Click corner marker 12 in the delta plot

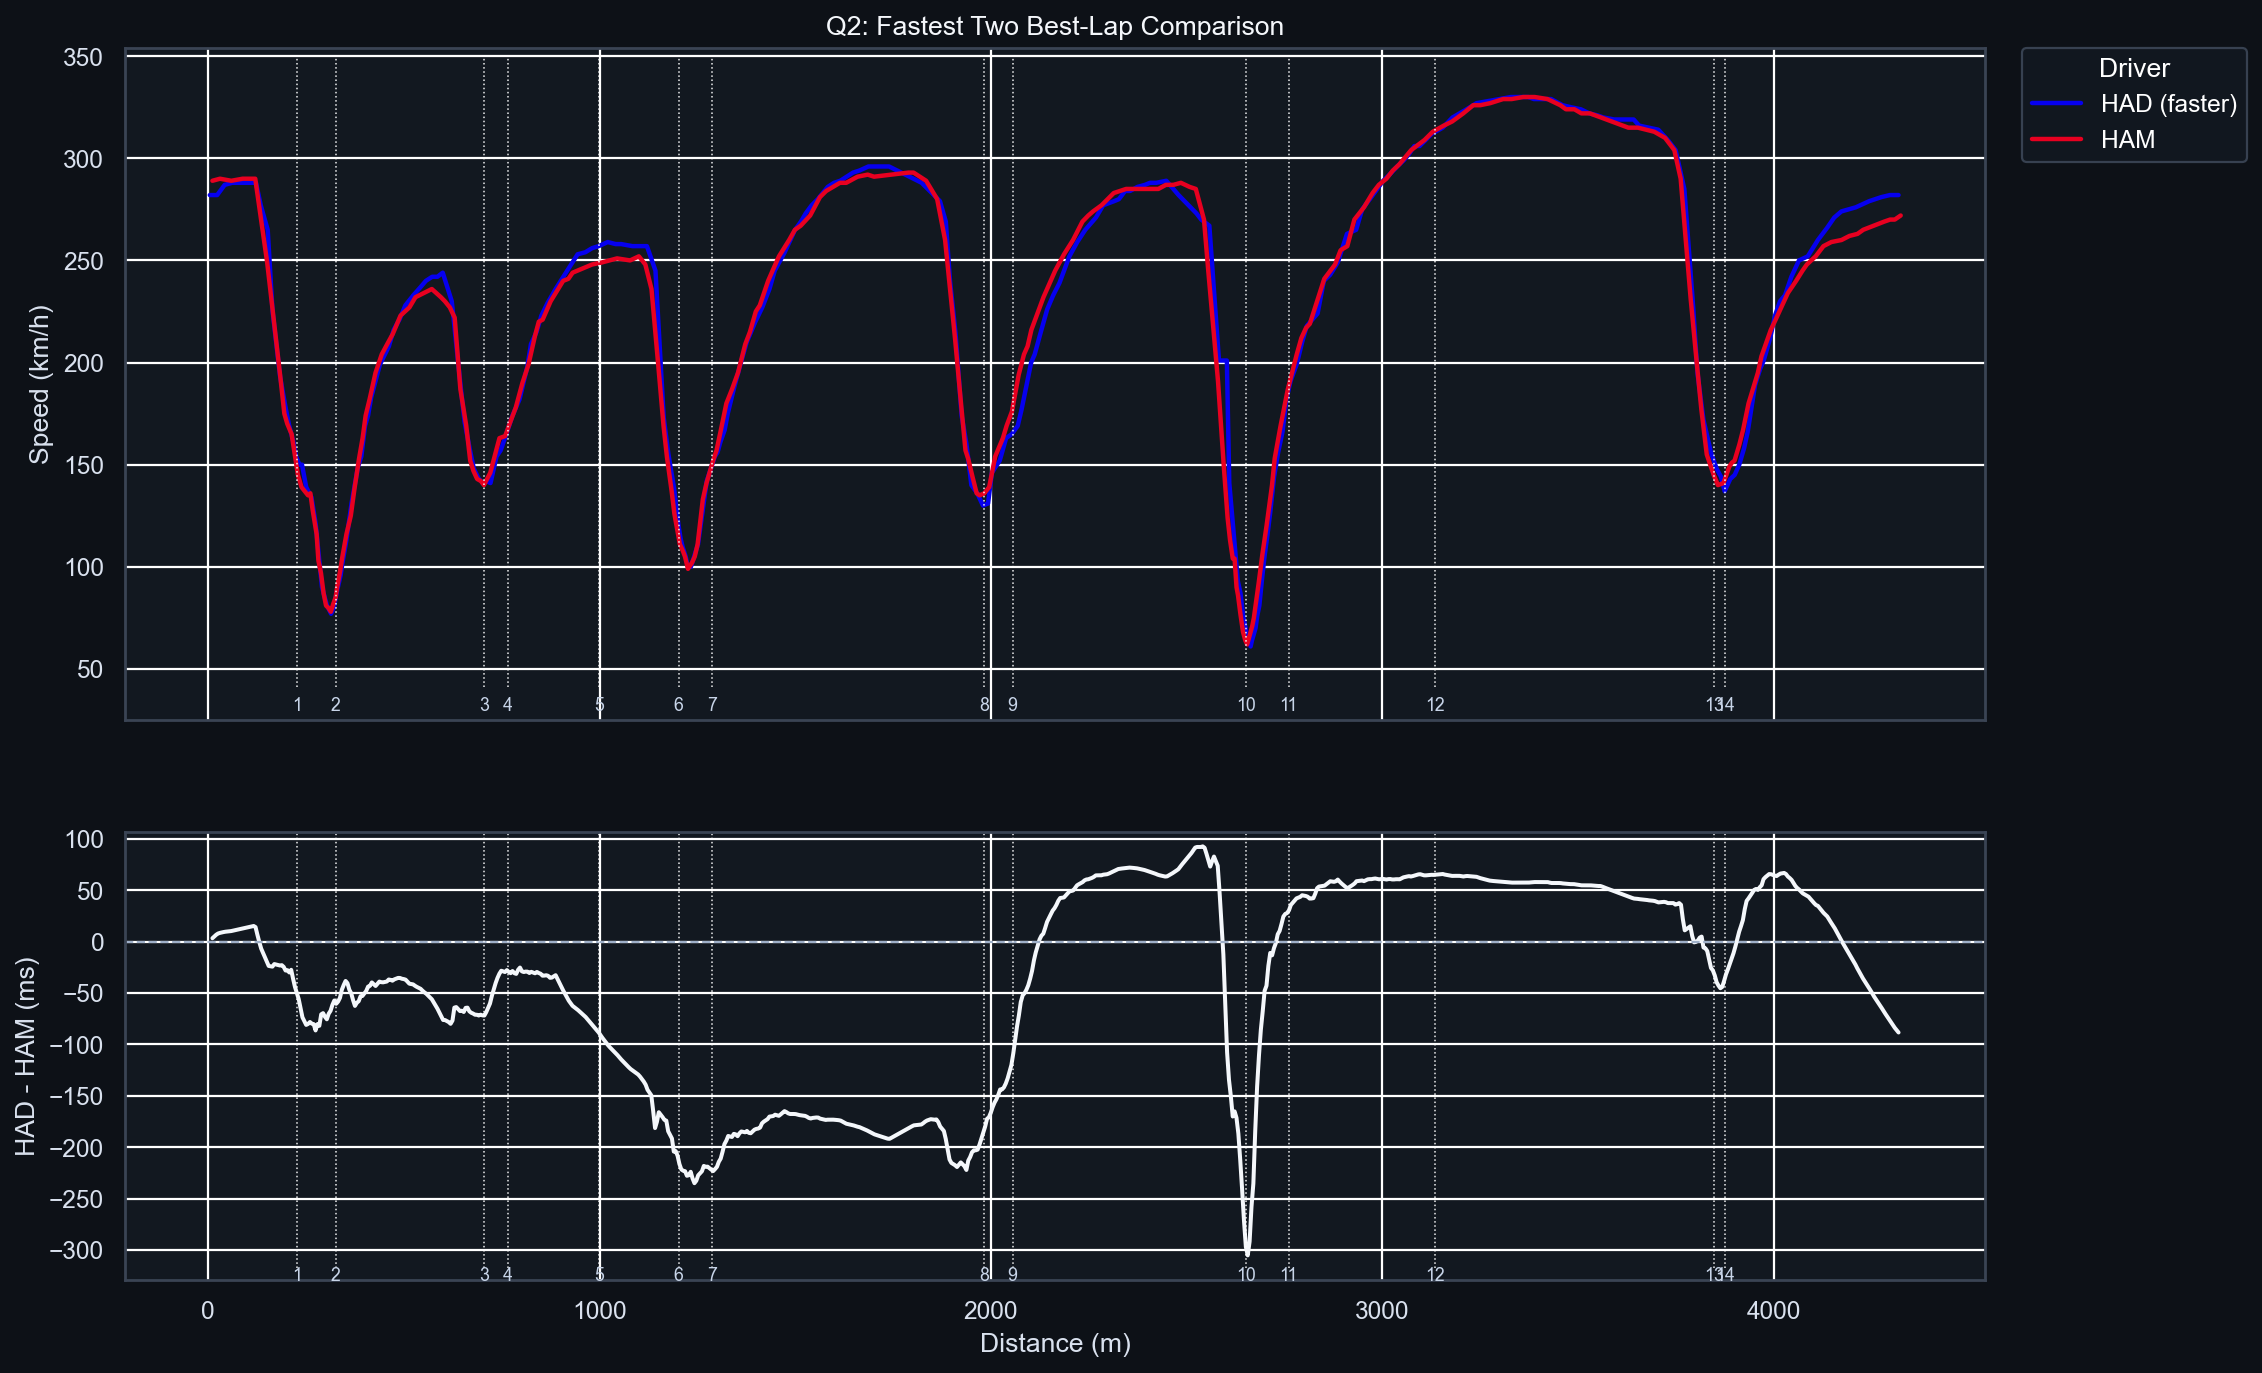tap(1436, 1275)
